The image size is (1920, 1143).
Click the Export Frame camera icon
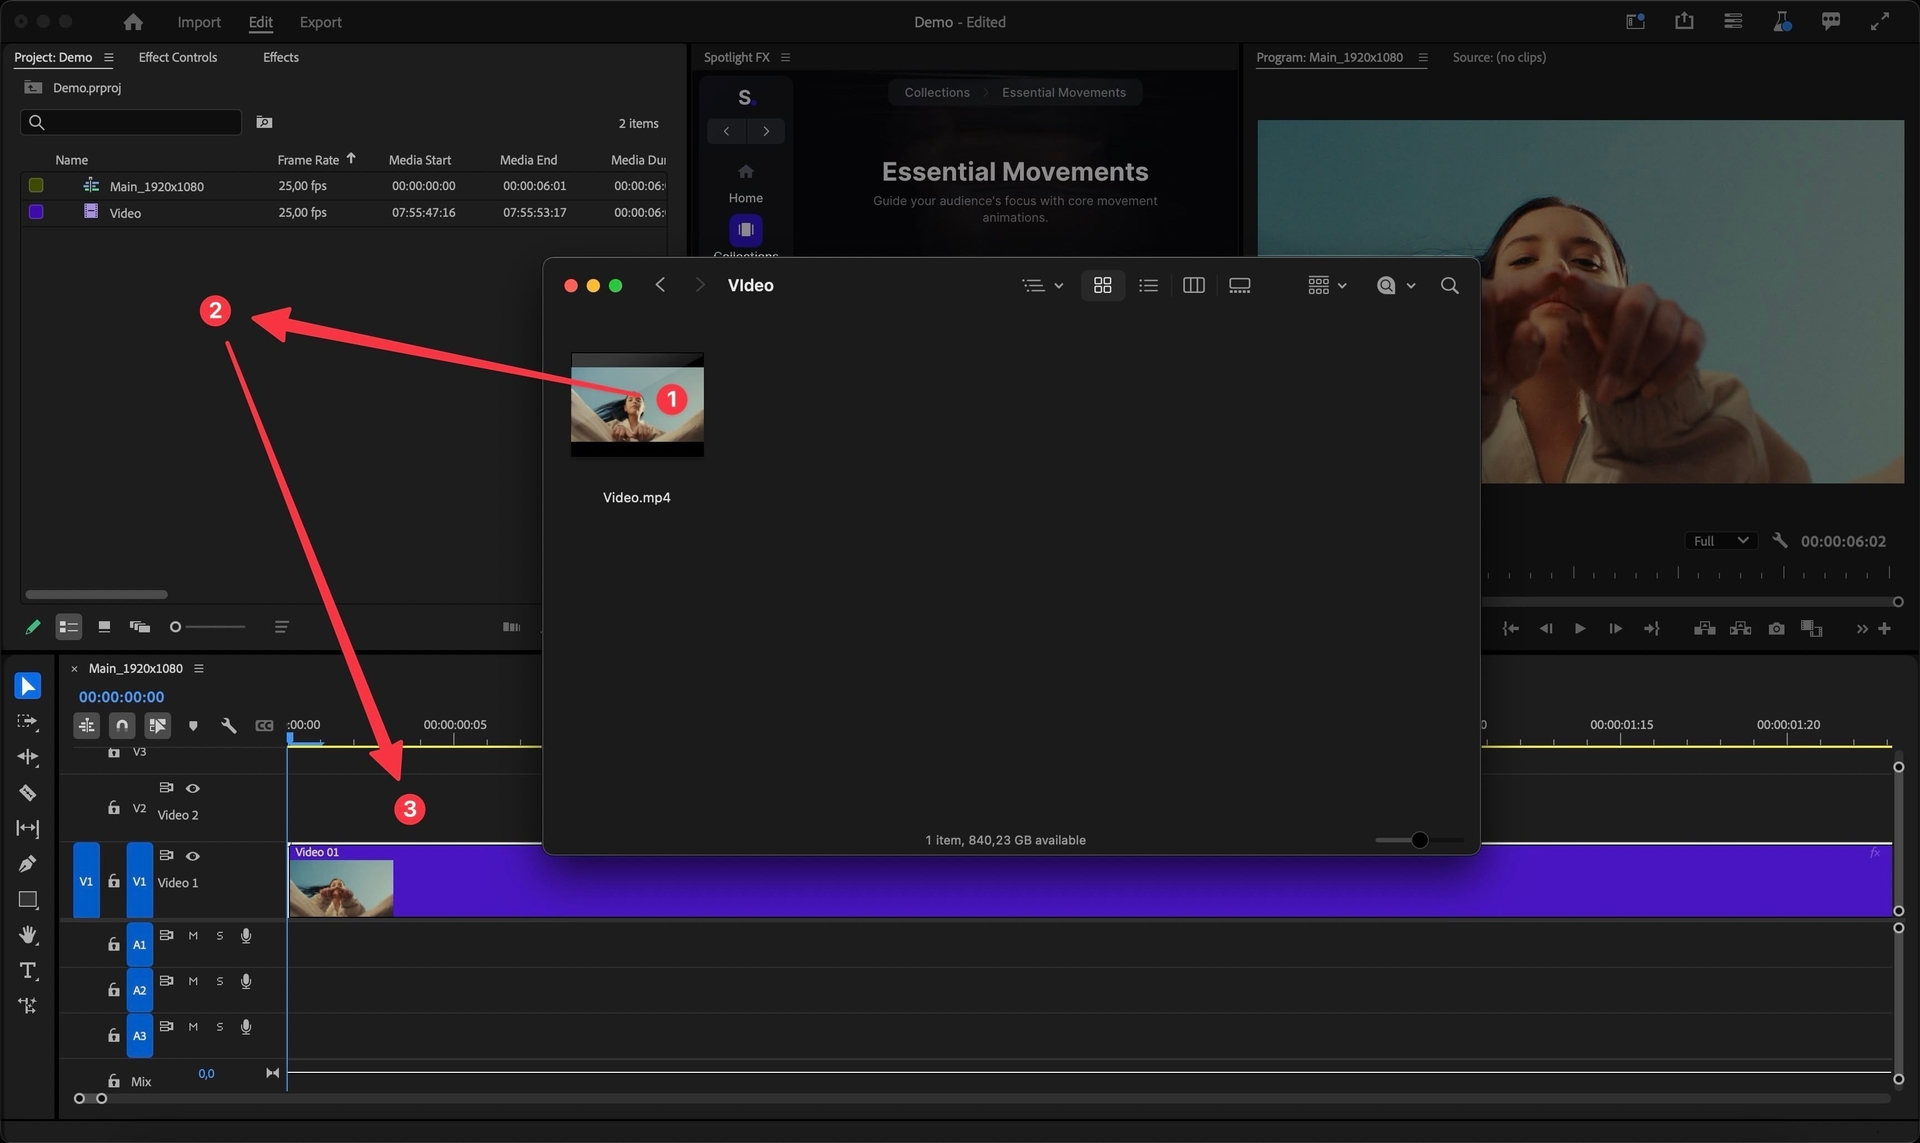tap(1776, 629)
